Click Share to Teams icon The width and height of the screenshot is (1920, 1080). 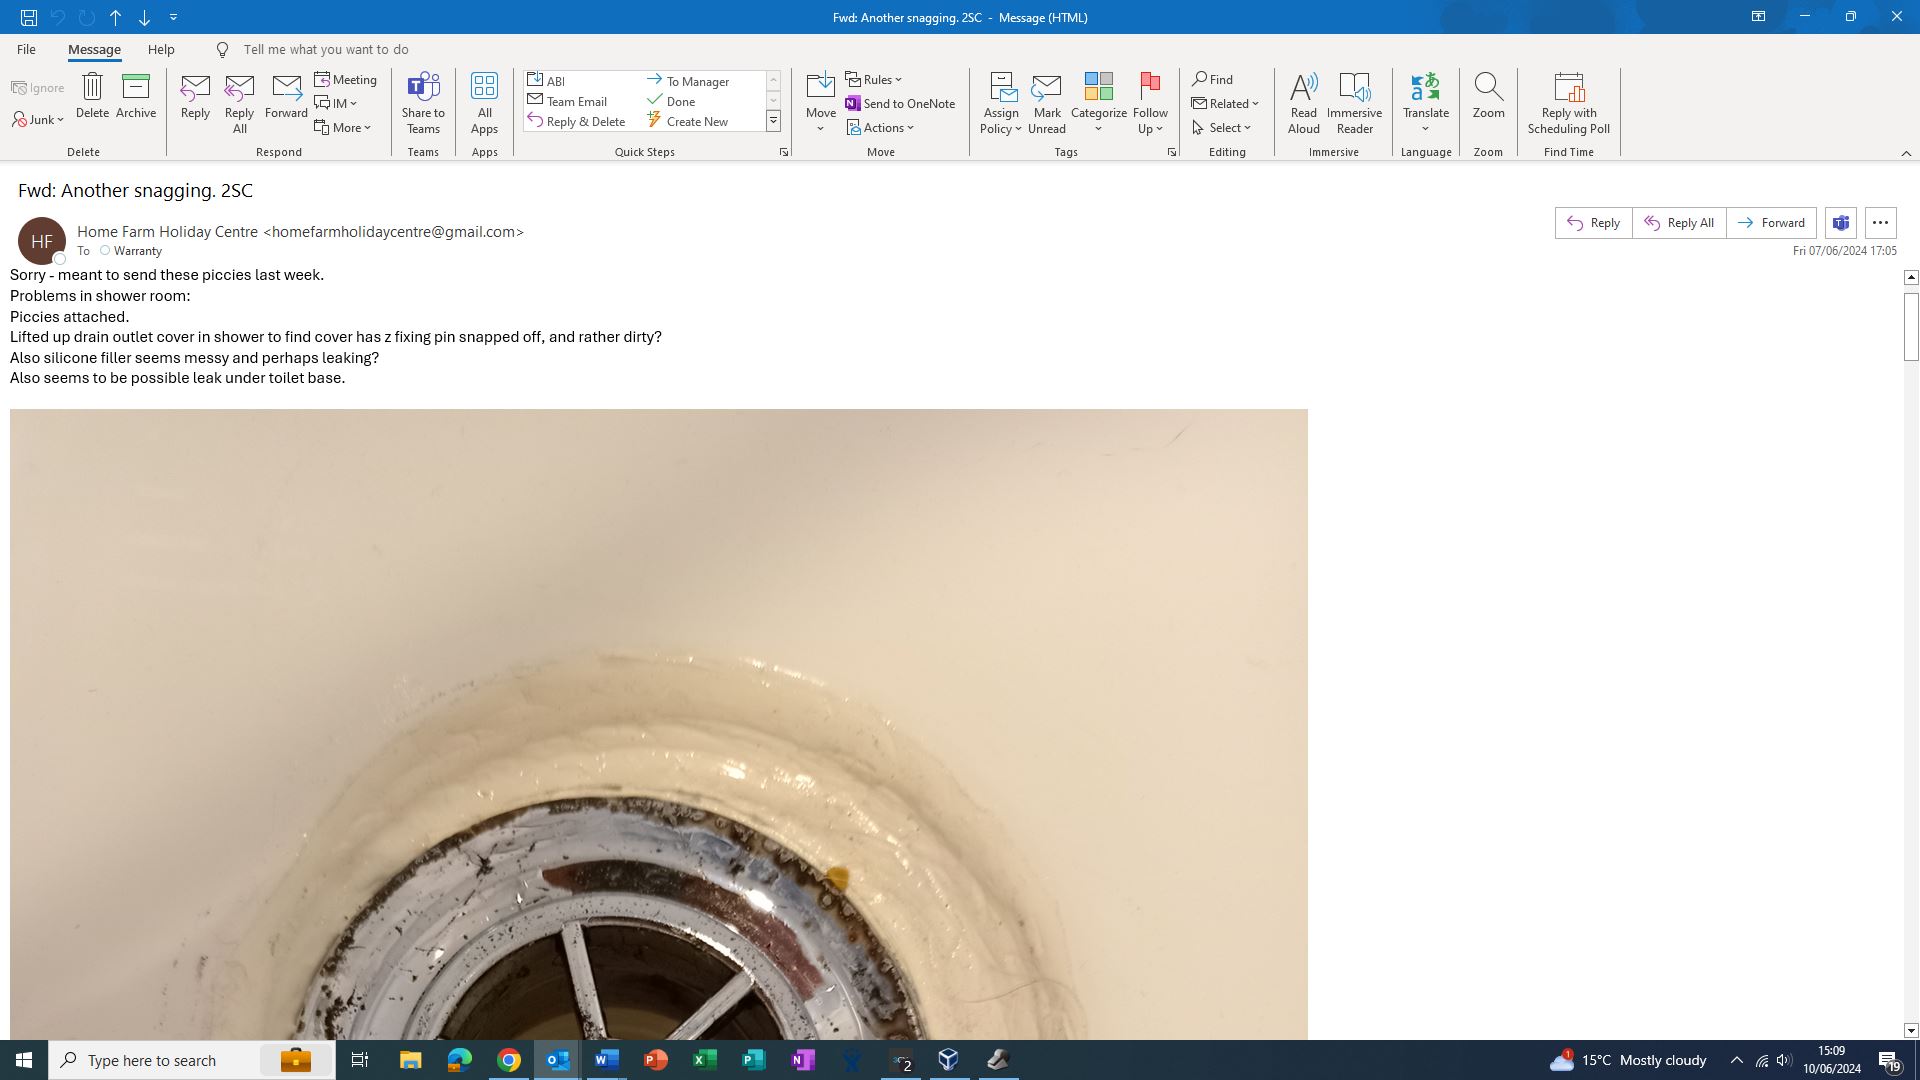click(x=423, y=88)
